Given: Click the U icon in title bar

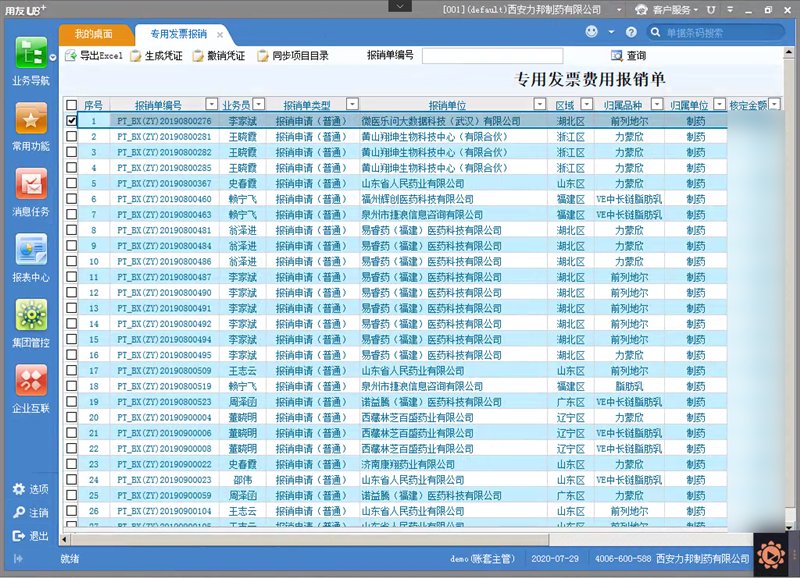Looking at the screenshot, I should tap(711, 9).
